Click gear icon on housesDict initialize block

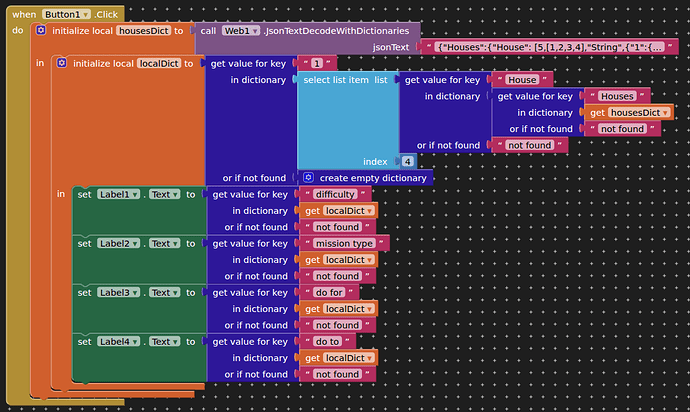click(x=40, y=31)
